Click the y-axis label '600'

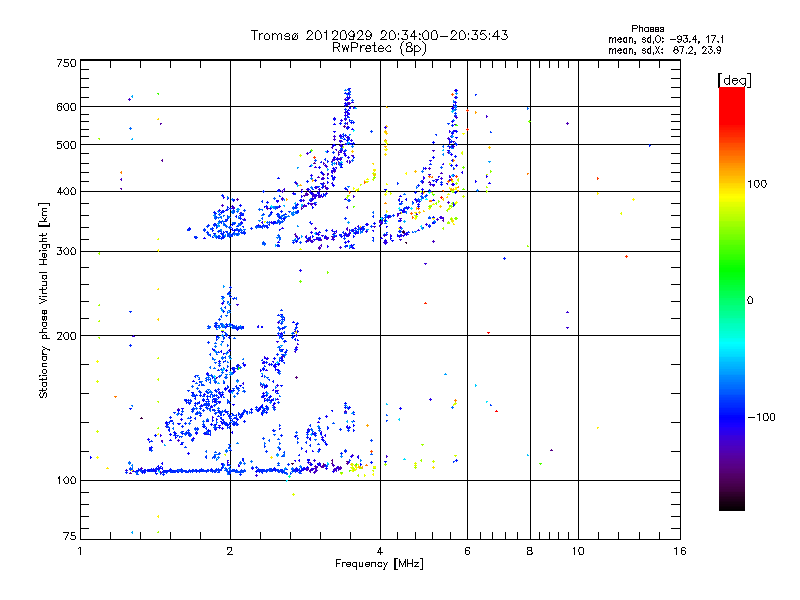(66, 107)
